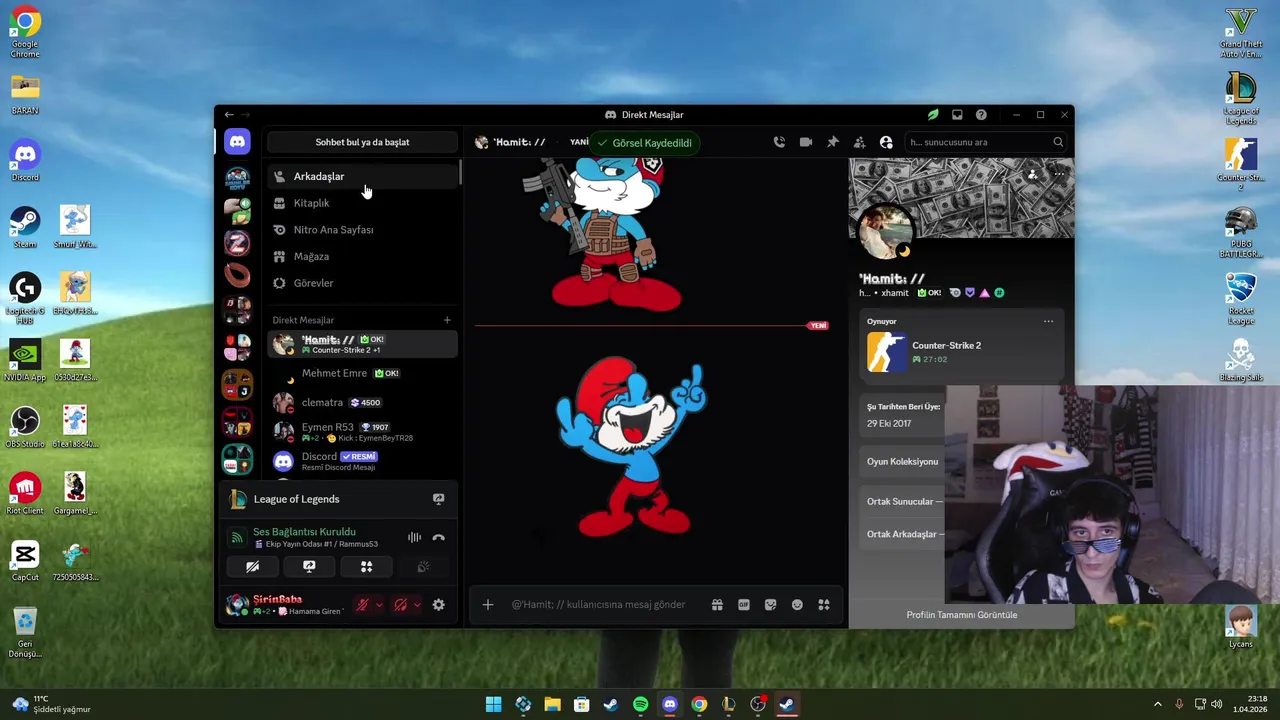Viewport: 1280px width, 720px height.
Task: Open ŞirinBaba user profile panel
Action: [285, 605]
